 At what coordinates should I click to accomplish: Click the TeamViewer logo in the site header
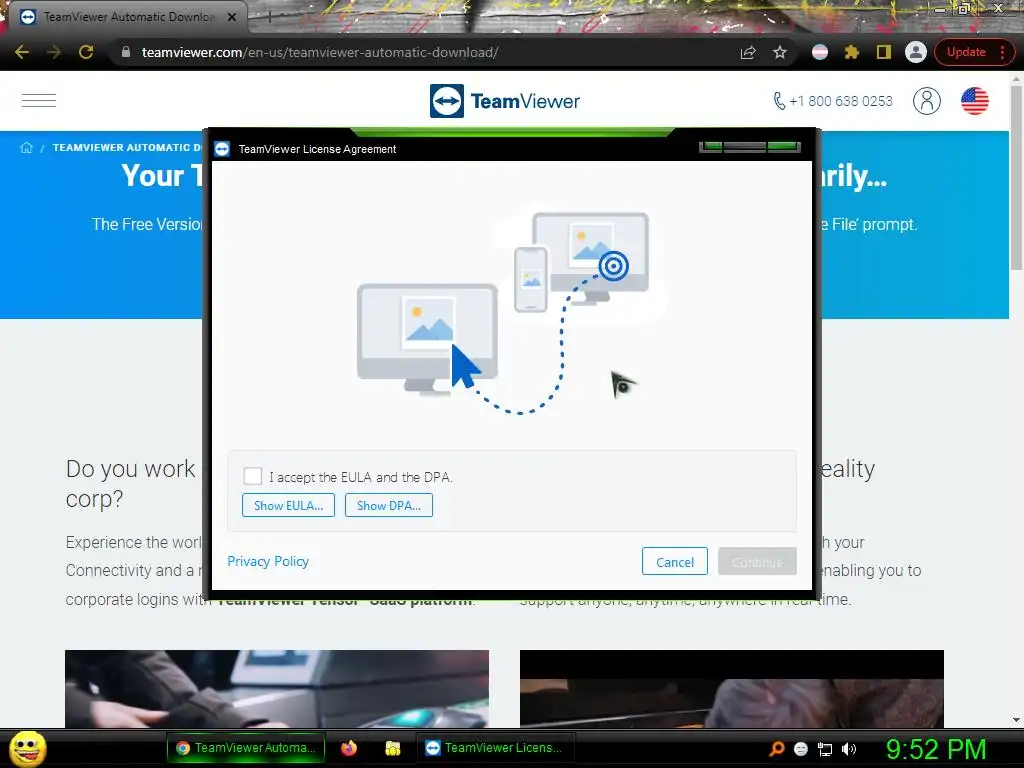click(504, 101)
